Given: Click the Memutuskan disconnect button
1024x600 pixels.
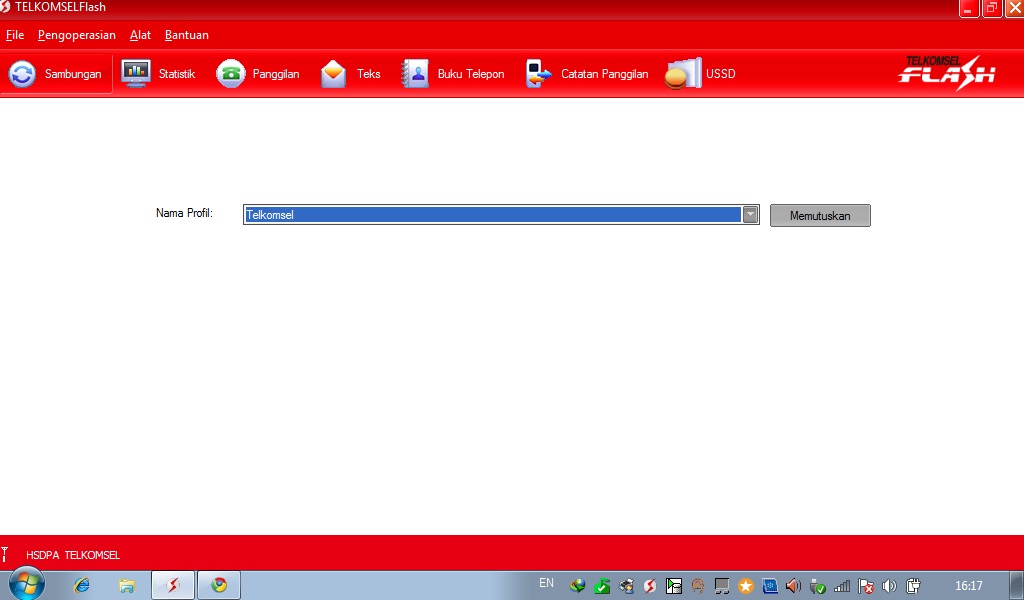Looking at the screenshot, I should pos(820,215).
